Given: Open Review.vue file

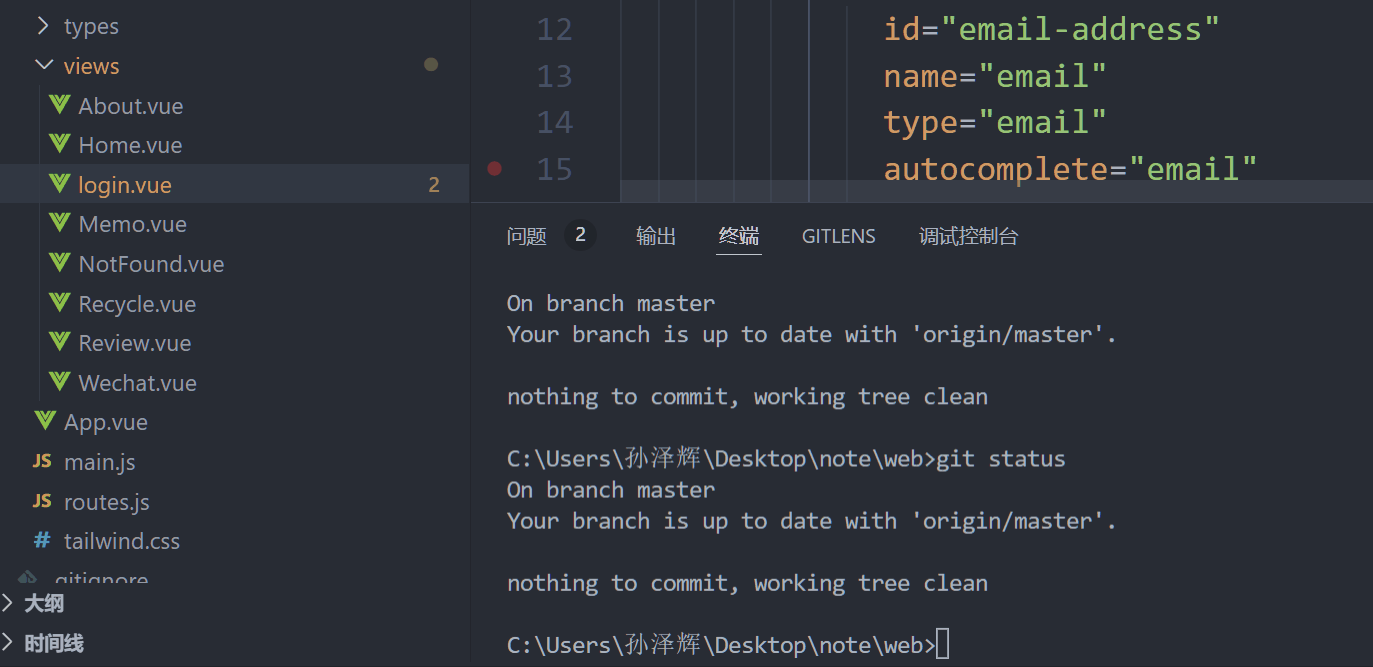Looking at the screenshot, I should 135,343.
